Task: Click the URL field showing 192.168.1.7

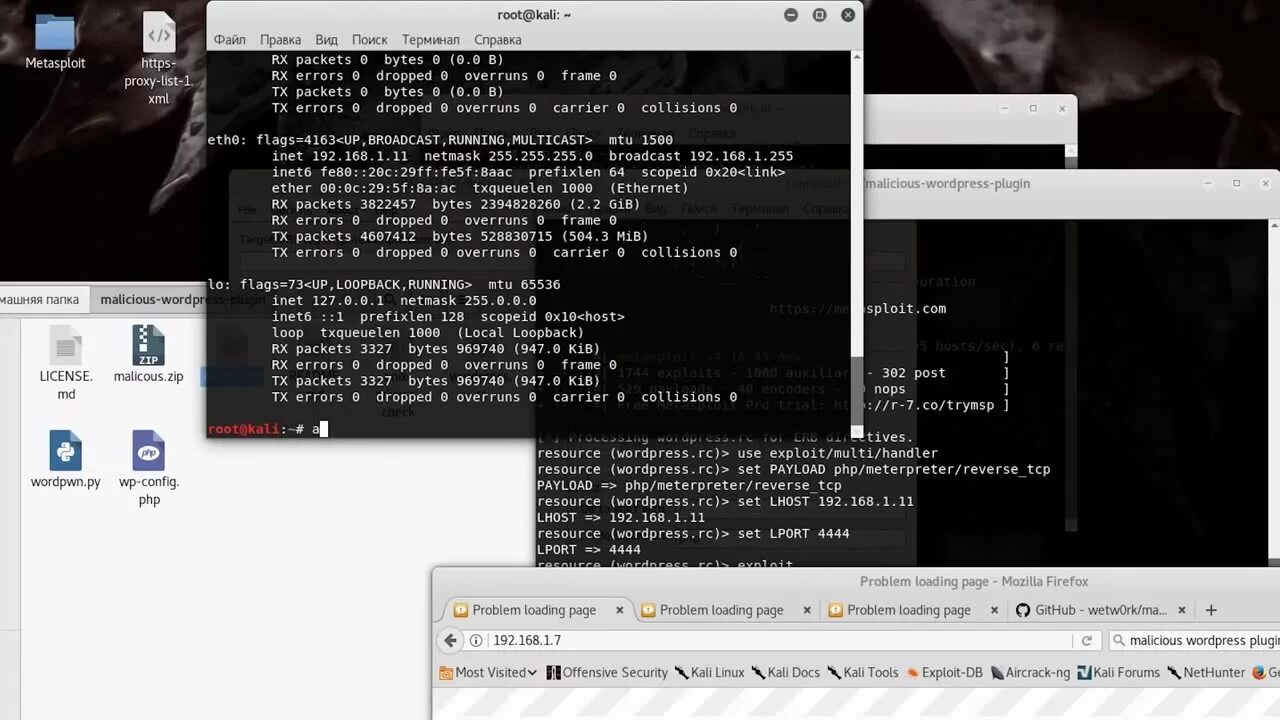Action: (x=780, y=640)
